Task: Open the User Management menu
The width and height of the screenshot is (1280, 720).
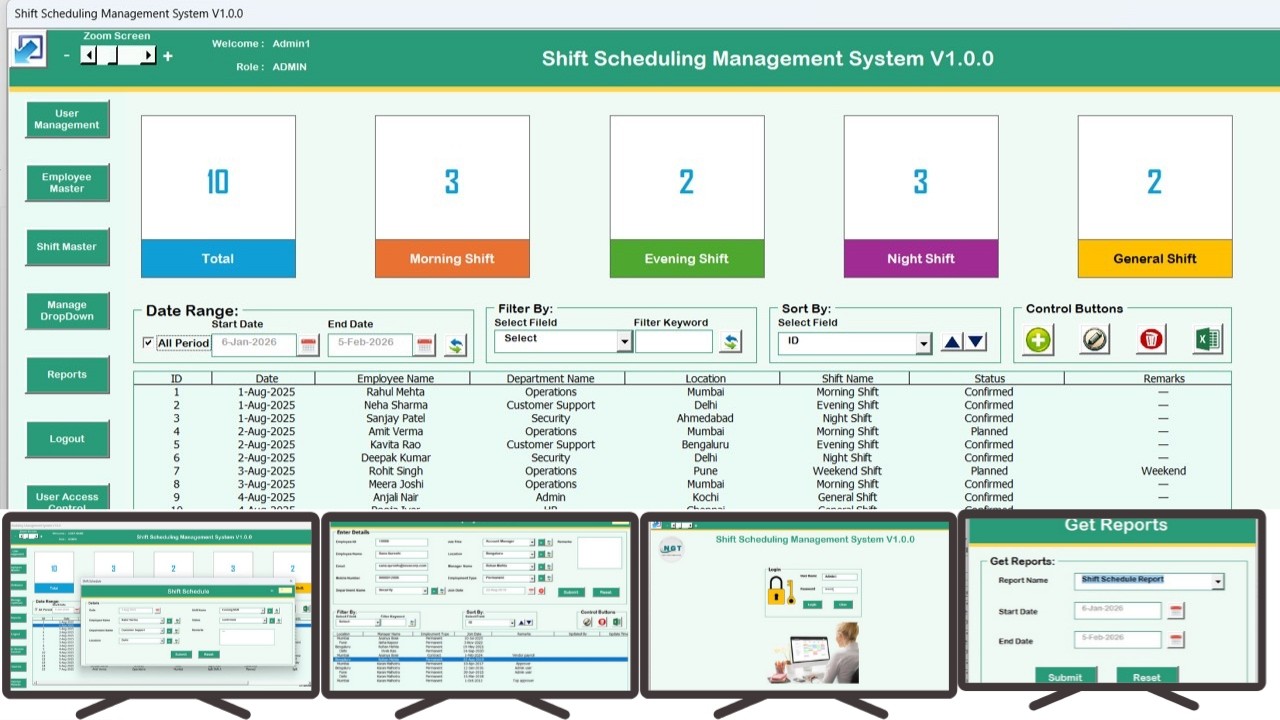Action: tap(67, 119)
